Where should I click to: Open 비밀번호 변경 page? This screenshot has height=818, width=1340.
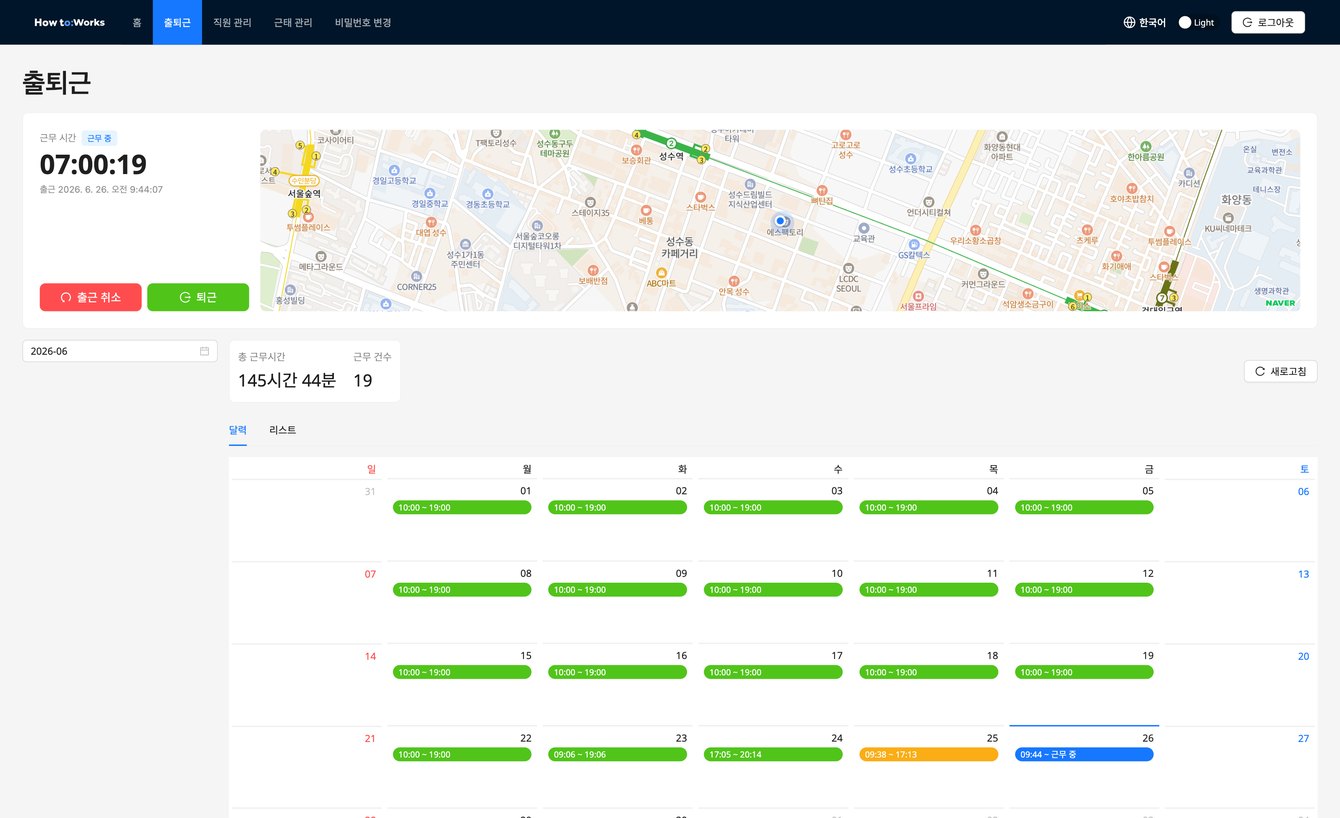363,22
